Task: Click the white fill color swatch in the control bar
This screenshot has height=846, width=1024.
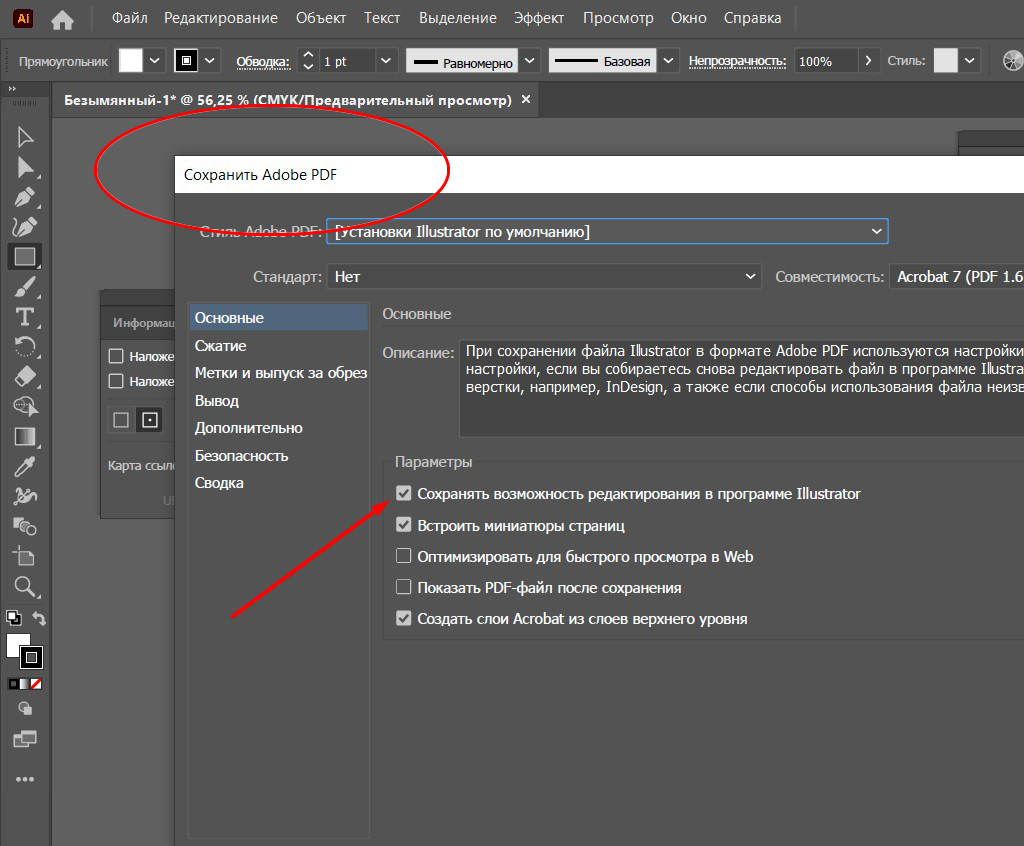Action: tap(131, 61)
